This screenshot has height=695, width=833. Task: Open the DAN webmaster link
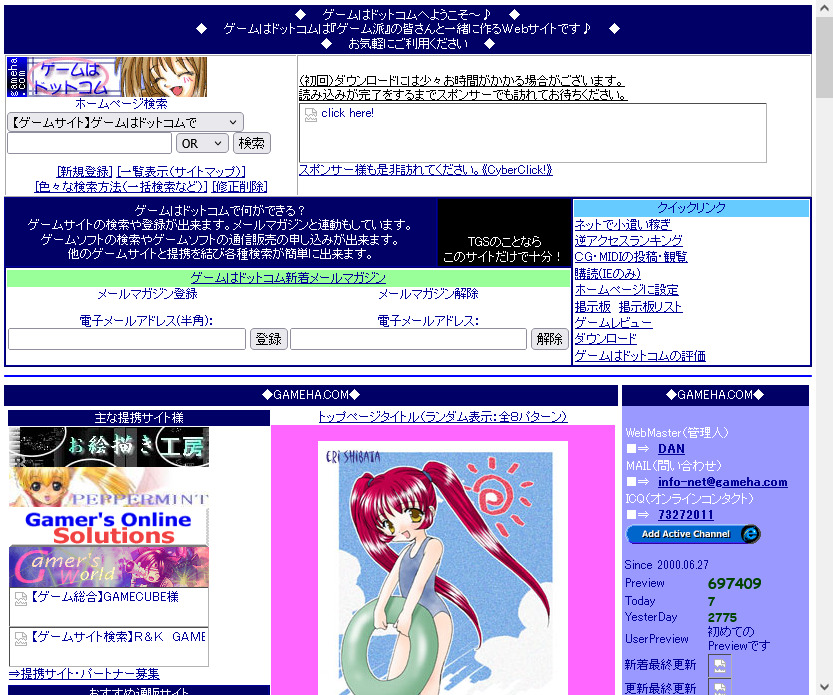click(x=671, y=449)
